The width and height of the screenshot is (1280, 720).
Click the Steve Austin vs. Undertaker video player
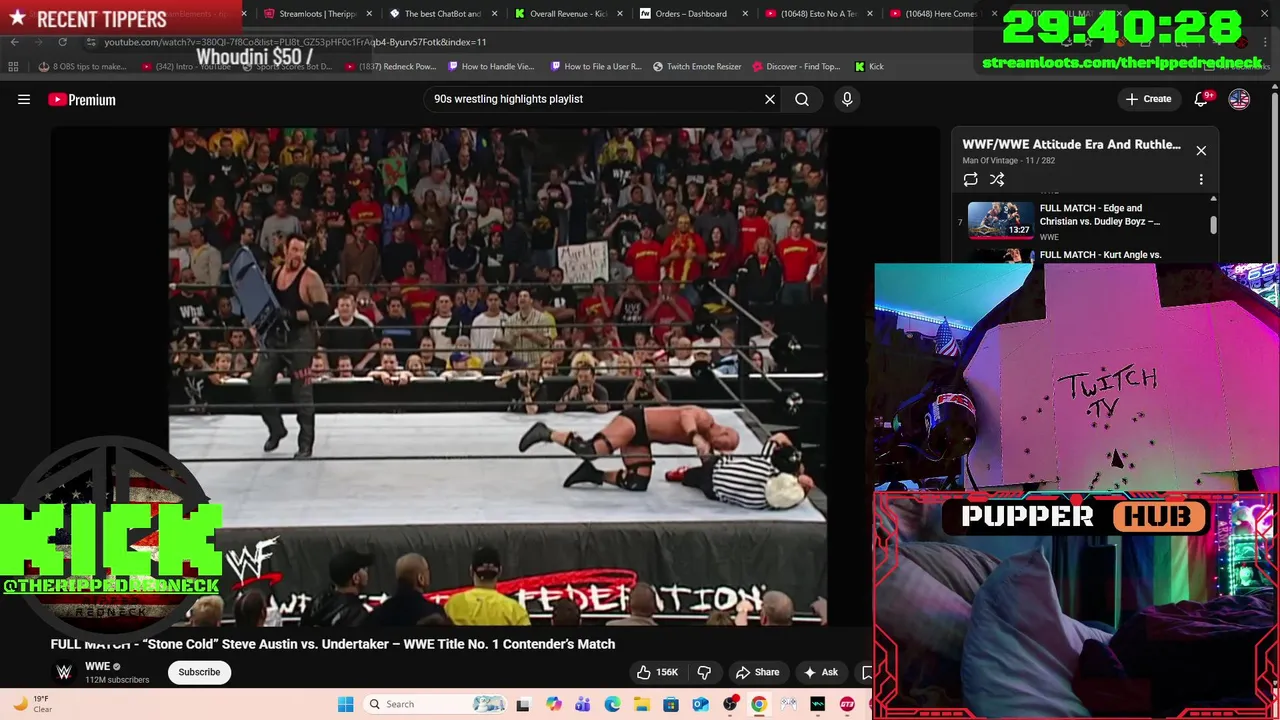pos(497,376)
